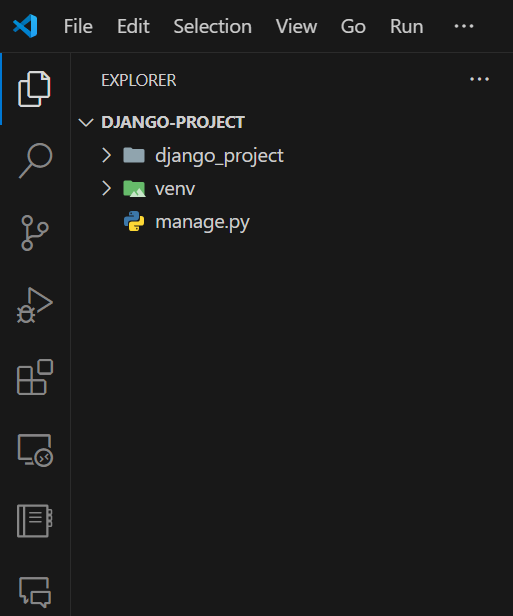The height and width of the screenshot is (616, 513).
Task: Collapse the DJANGO-PROJECT root chevron
Action: pyautogui.click(x=86, y=122)
